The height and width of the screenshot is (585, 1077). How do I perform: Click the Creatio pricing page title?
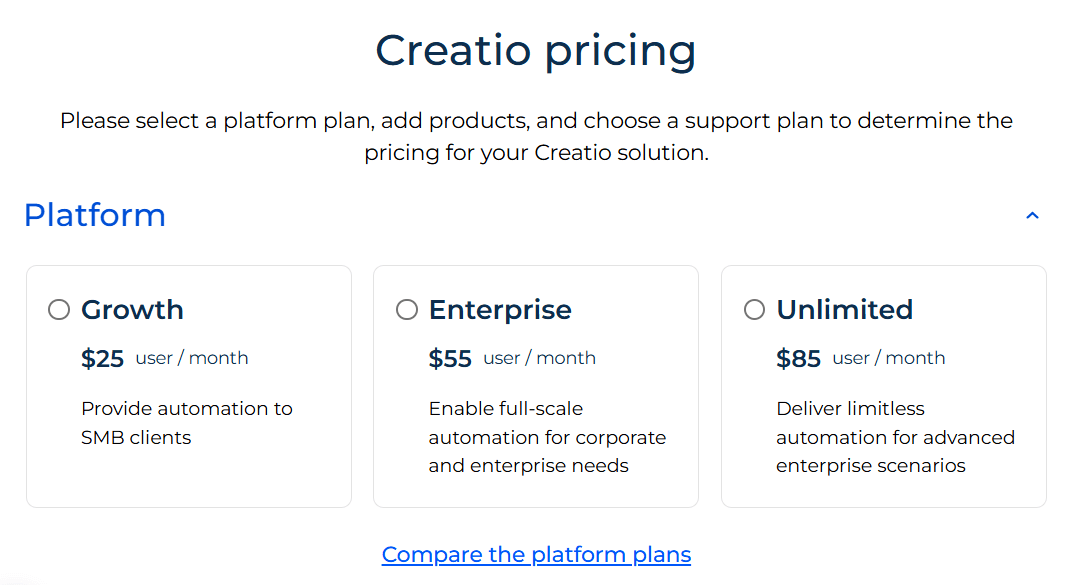(536, 50)
